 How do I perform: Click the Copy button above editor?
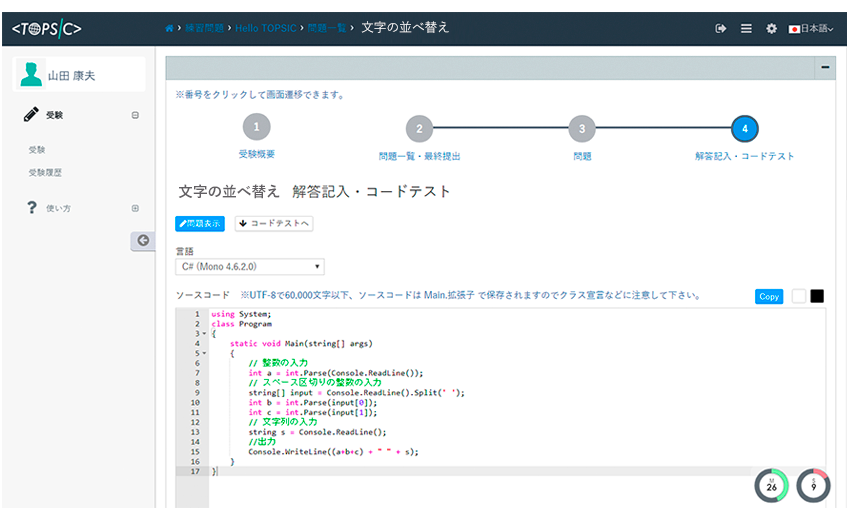click(x=769, y=296)
